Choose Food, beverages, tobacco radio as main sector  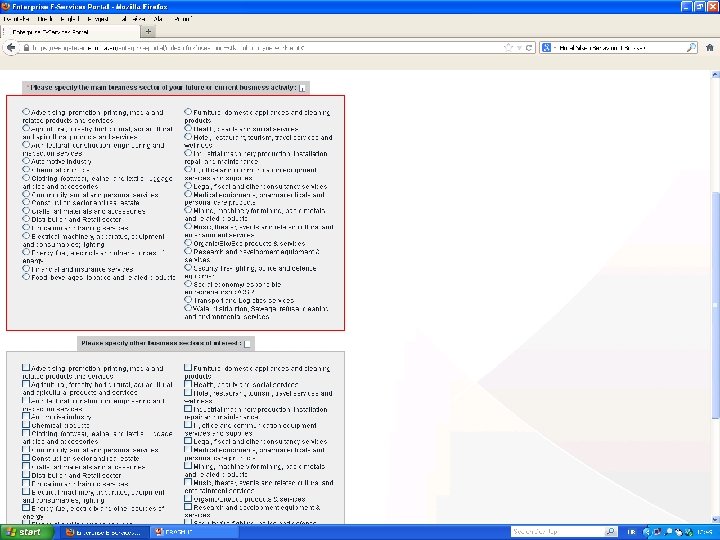pyautogui.click(x=26, y=277)
